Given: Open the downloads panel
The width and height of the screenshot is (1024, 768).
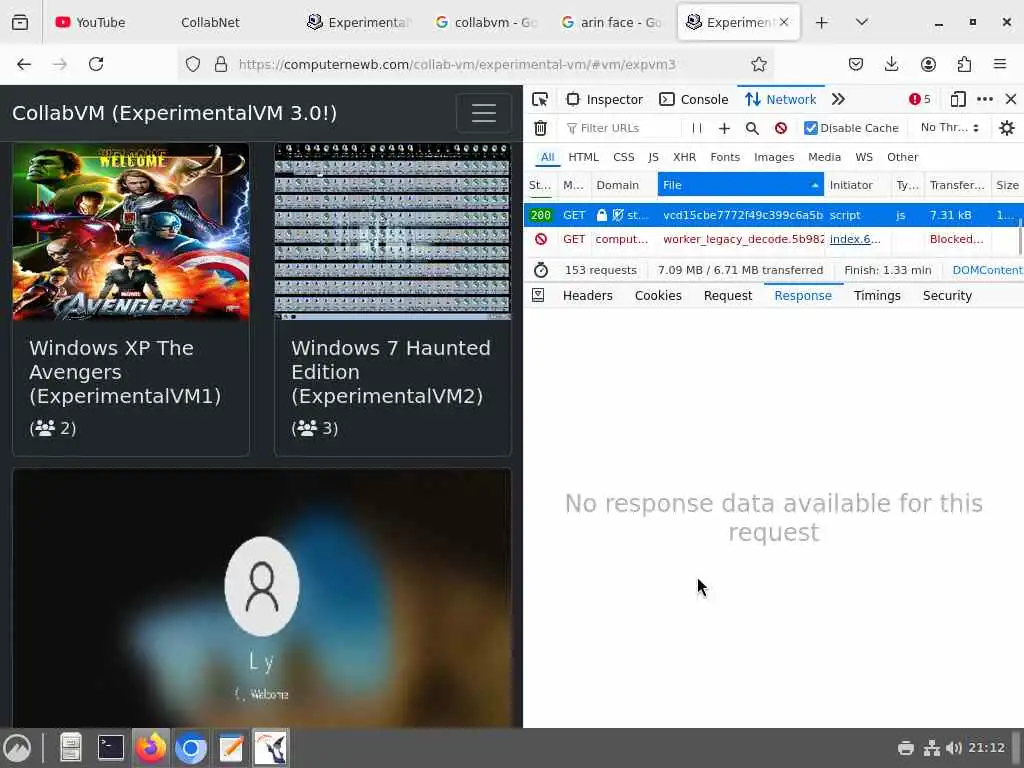Looking at the screenshot, I should (891, 64).
